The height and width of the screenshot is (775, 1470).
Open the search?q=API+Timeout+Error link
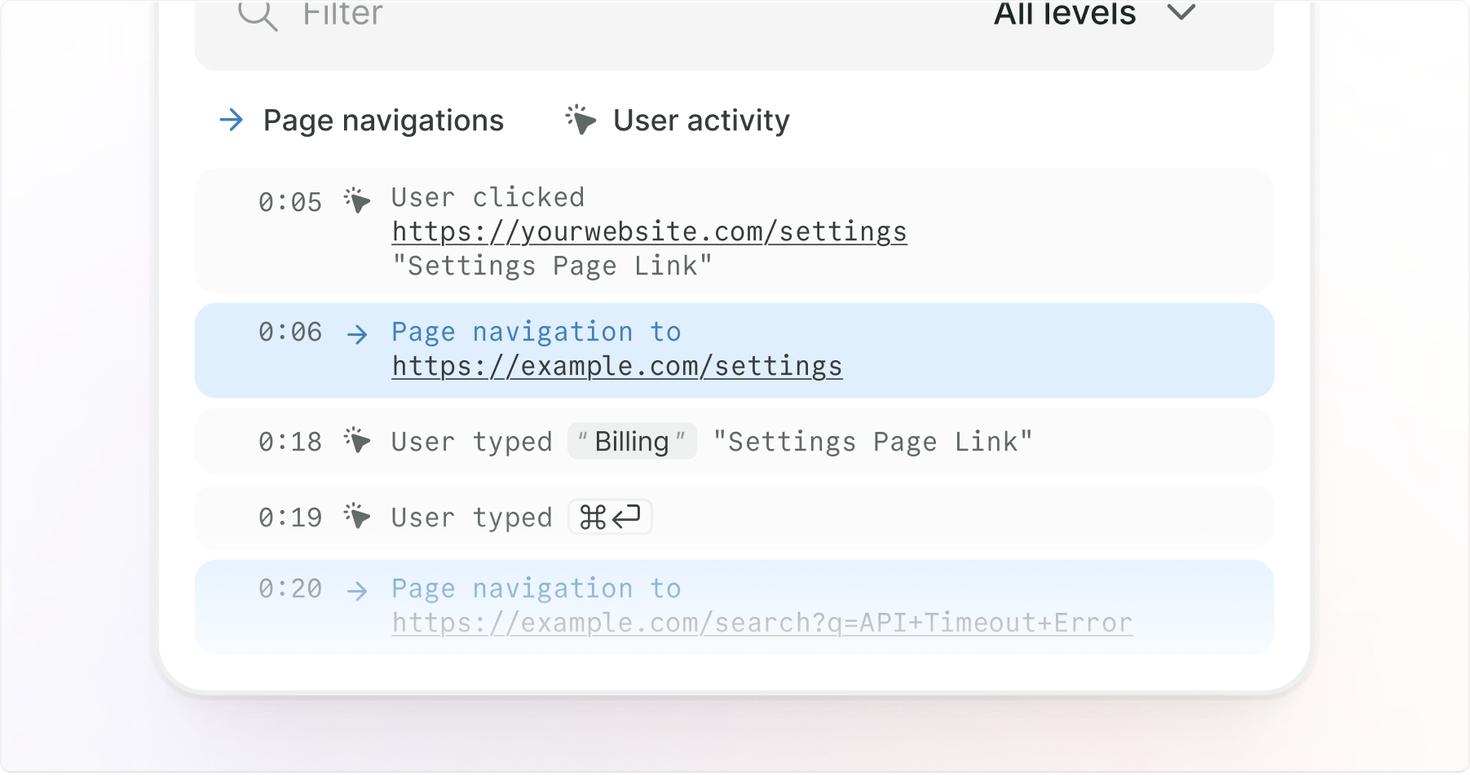(762, 623)
